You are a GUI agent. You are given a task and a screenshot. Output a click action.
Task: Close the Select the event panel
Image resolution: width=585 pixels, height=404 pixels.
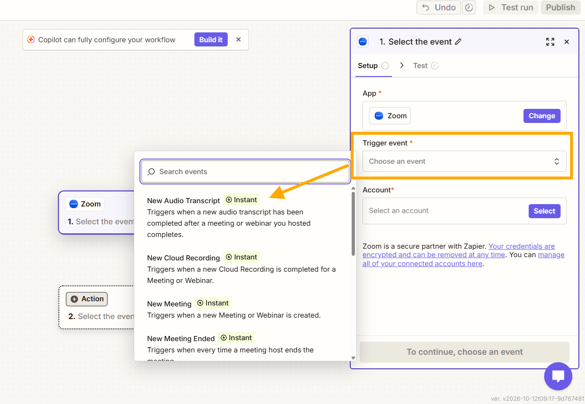[566, 42]
